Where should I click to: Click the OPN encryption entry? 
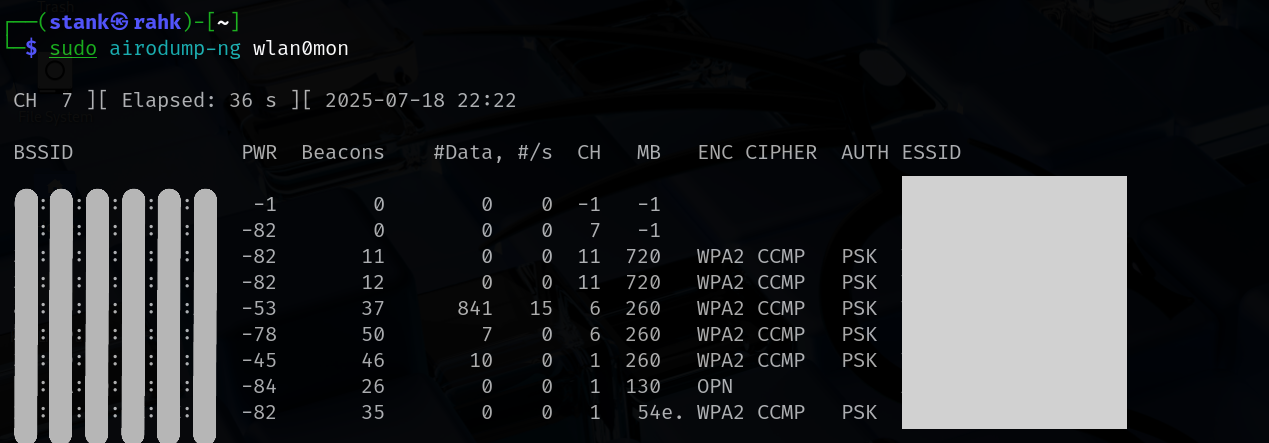(x=715, y=386)
